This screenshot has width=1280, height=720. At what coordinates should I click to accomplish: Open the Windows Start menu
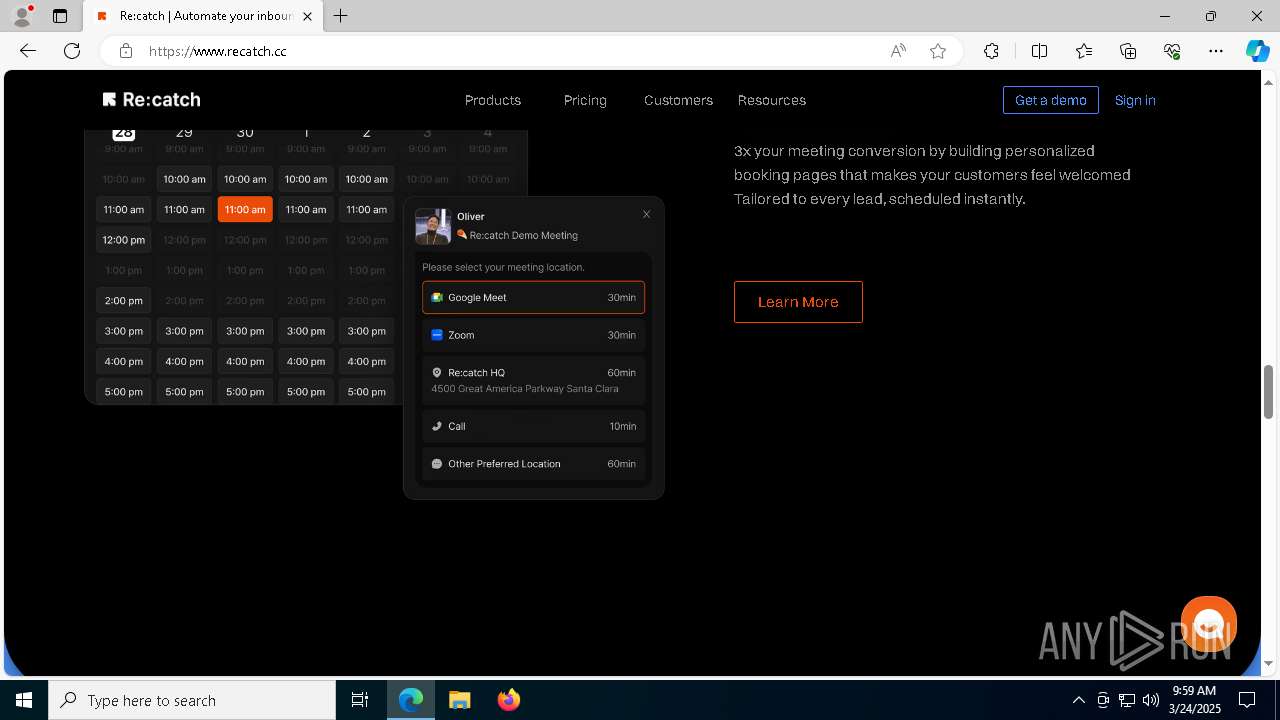point(24,700)
